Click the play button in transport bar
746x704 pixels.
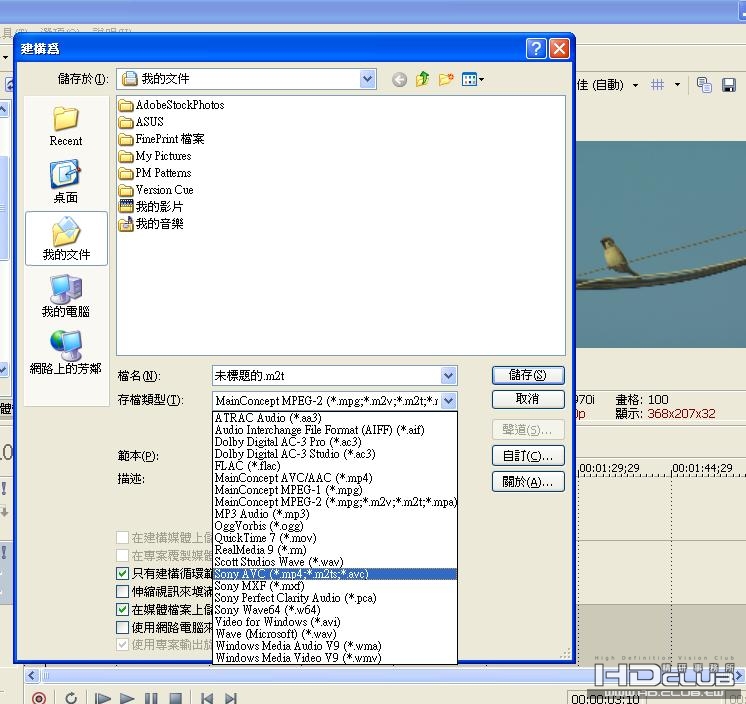point(127,698)
